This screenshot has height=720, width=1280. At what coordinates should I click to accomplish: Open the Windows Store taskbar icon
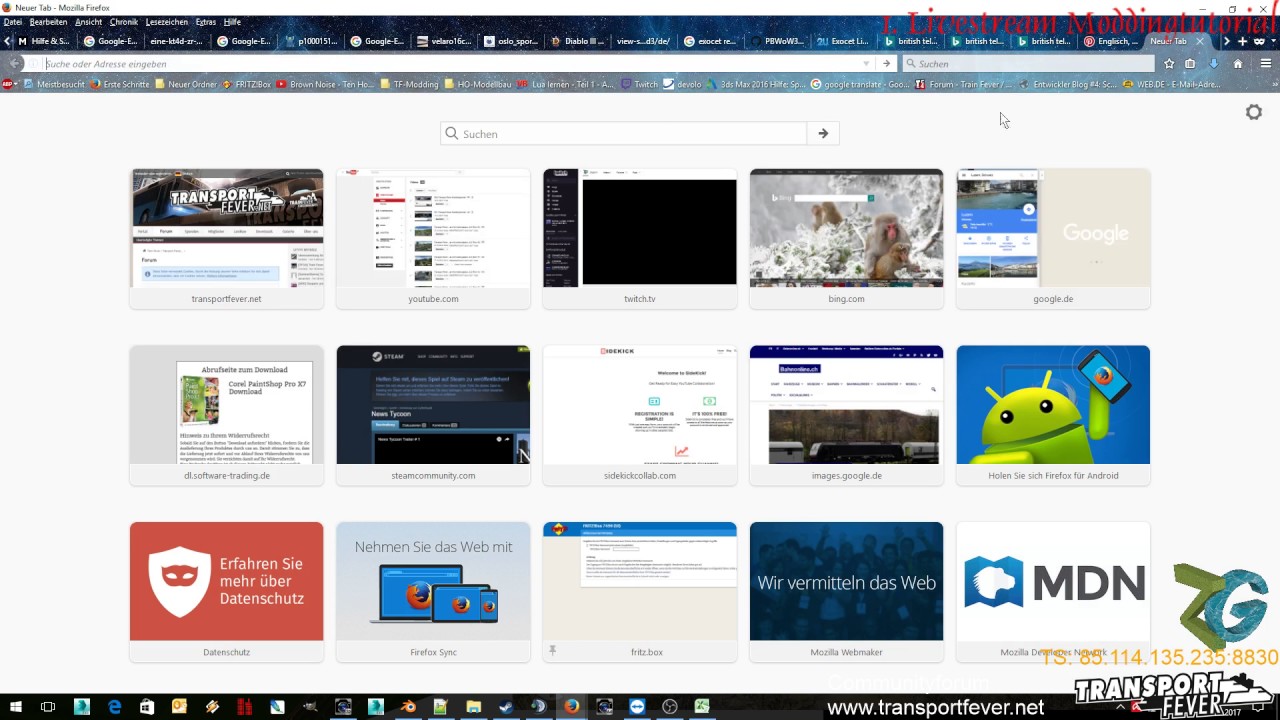point(147,707)
